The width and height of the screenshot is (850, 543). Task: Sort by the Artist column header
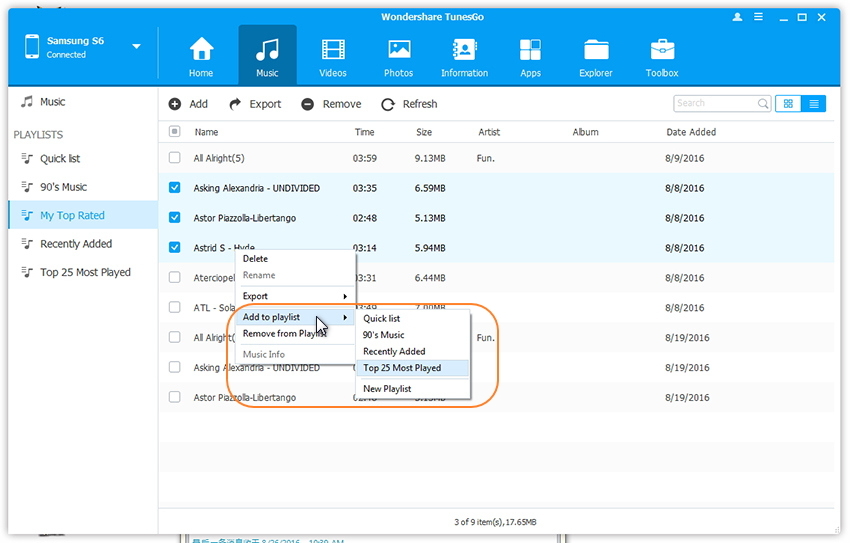point(489,132)
